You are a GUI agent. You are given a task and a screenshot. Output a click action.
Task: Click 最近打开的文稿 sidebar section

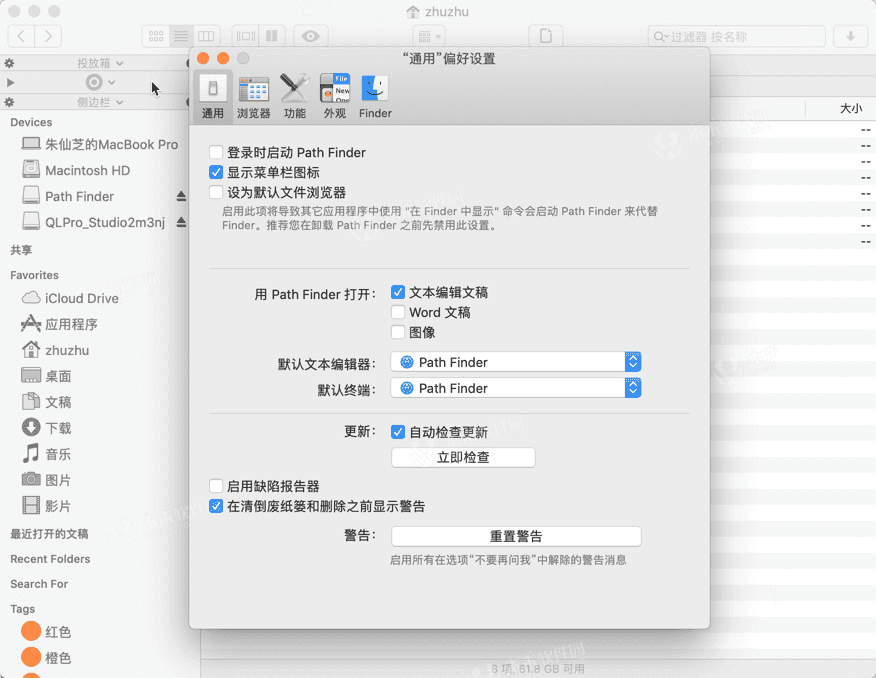coord(49,534)
